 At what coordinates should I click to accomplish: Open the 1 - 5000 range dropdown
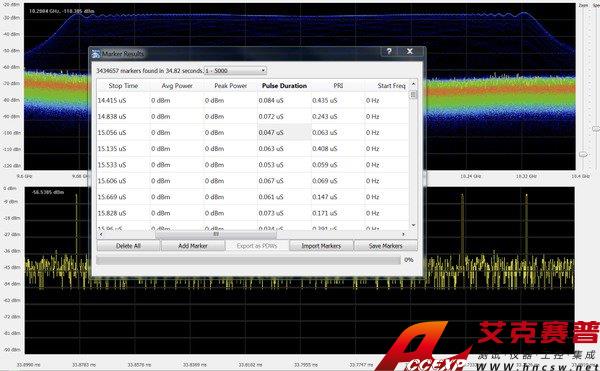pyautogui.click(x=235, y=71)
